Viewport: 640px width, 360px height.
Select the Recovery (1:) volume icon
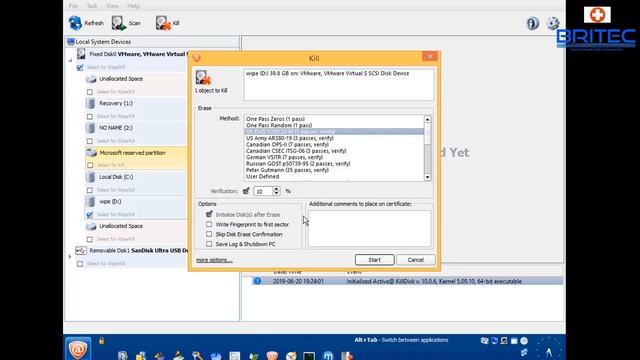click(91, 103)
